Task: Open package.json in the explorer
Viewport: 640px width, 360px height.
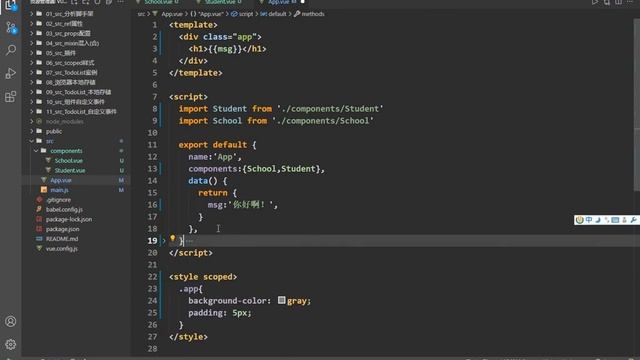Action: (62, 229)
